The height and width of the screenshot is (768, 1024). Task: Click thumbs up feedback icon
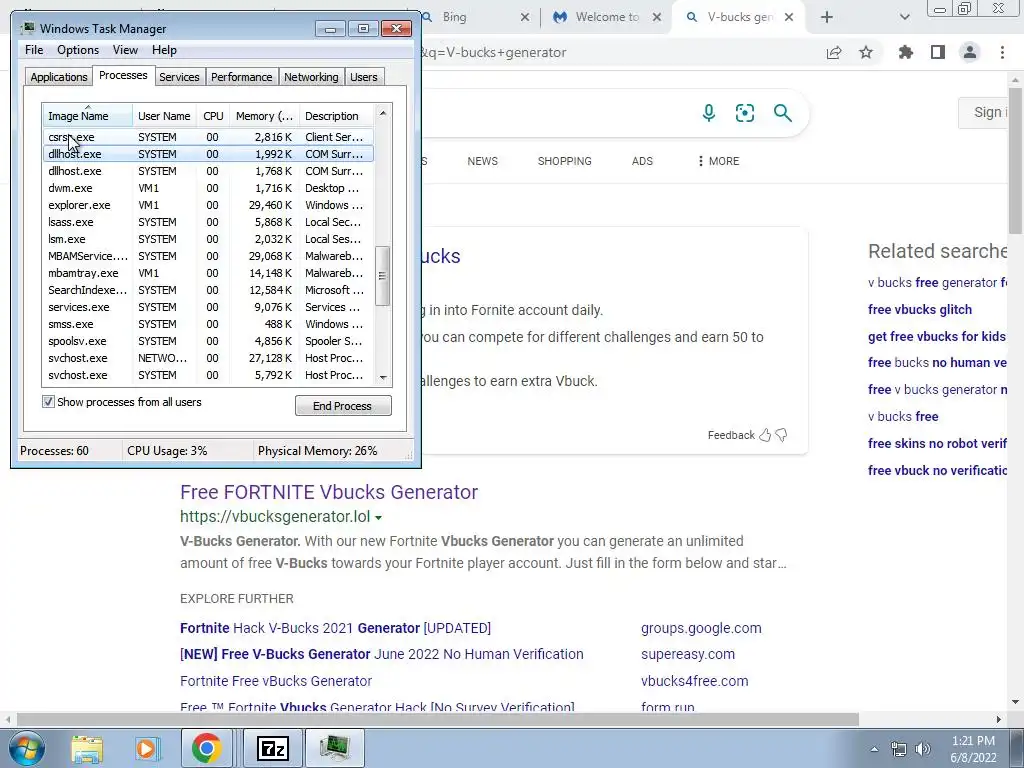(x=765, y=435)
